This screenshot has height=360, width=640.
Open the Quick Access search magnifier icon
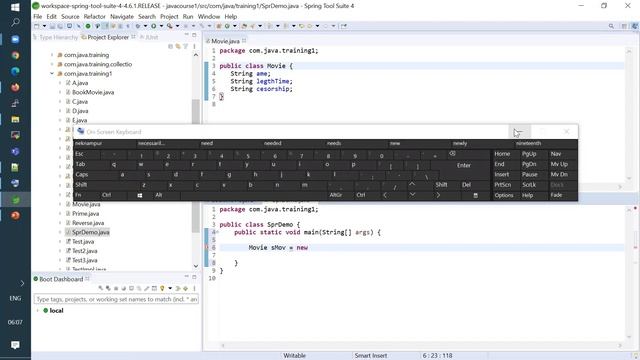click(611, 26)
